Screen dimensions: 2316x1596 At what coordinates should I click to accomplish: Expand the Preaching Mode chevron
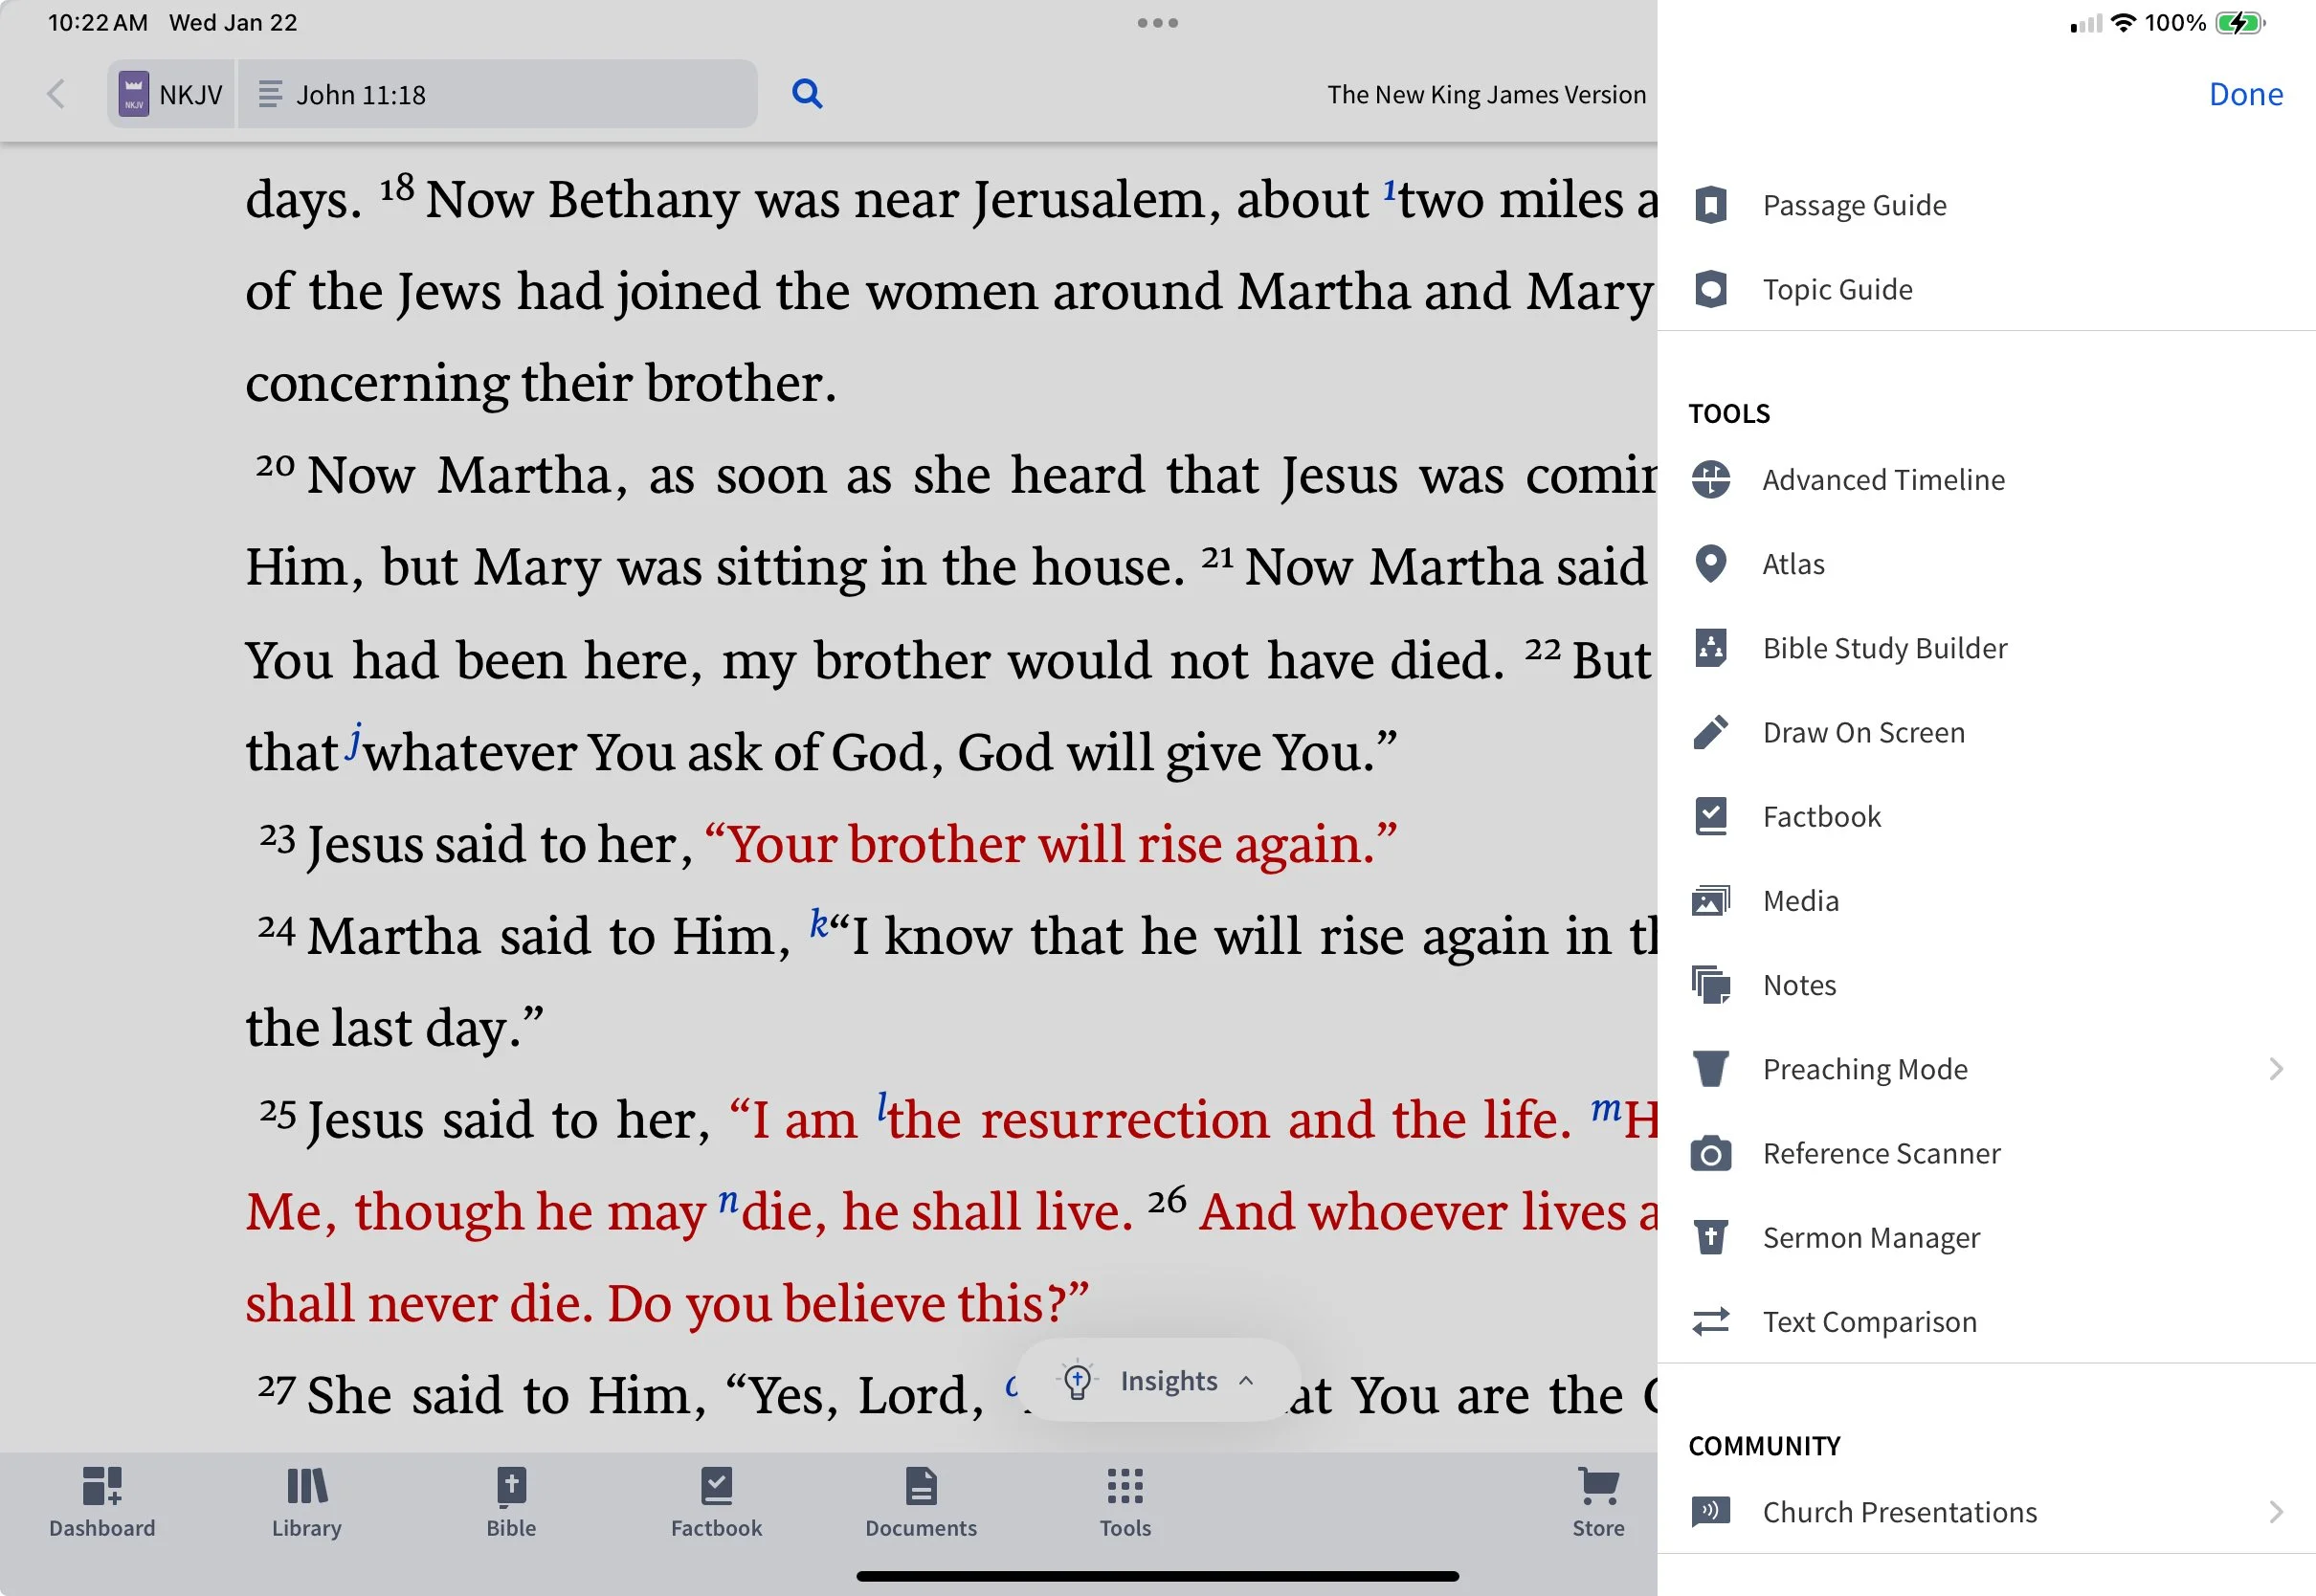click(2275, 1069)
